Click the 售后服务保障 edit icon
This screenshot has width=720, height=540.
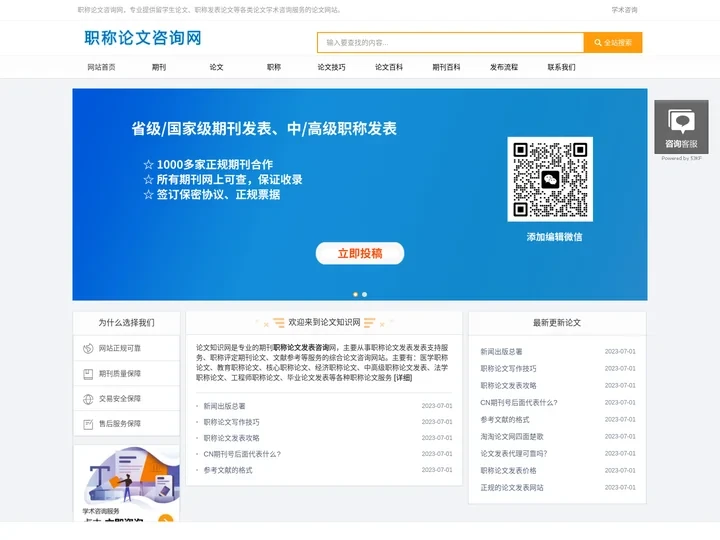click(x=88, y=424)
